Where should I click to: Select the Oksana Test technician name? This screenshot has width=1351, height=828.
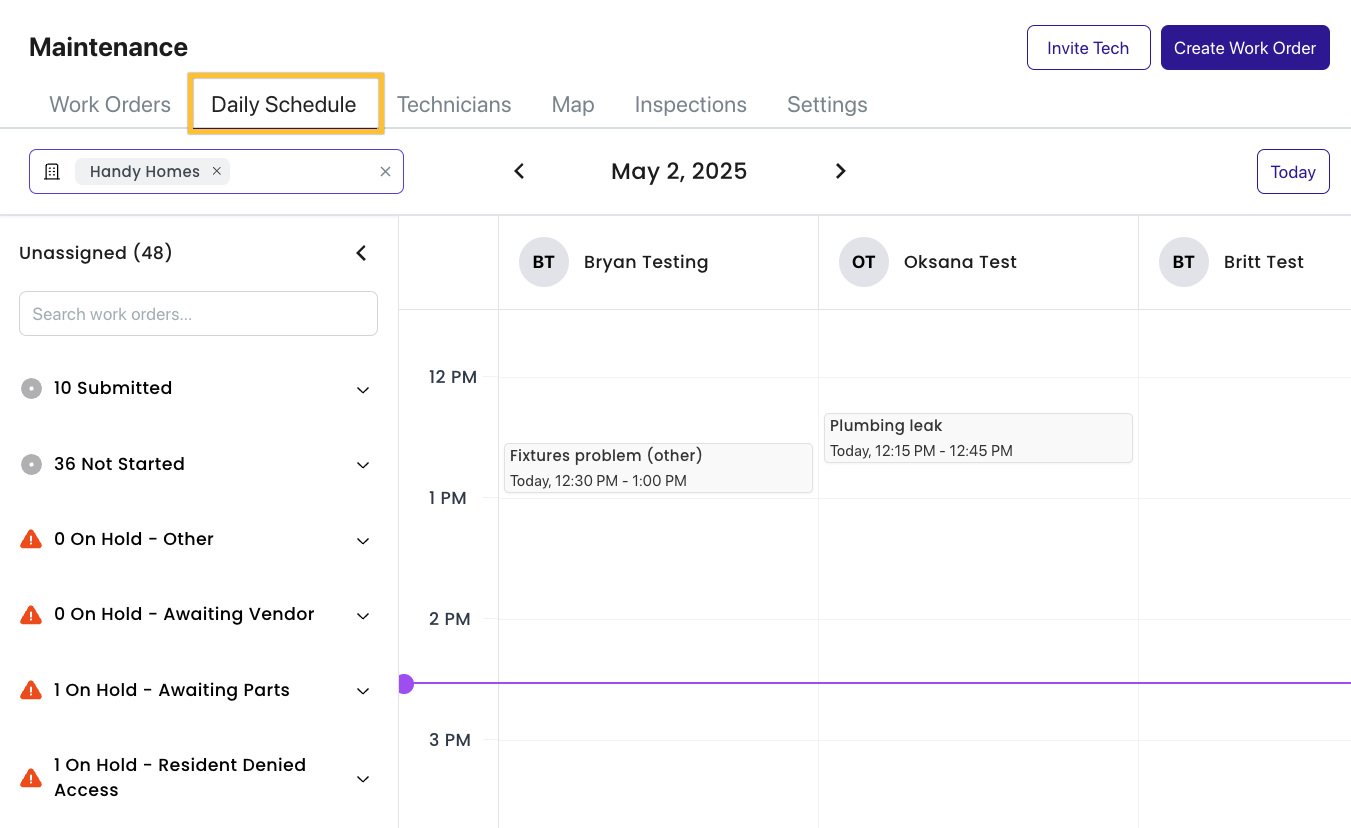click(960, 262)
